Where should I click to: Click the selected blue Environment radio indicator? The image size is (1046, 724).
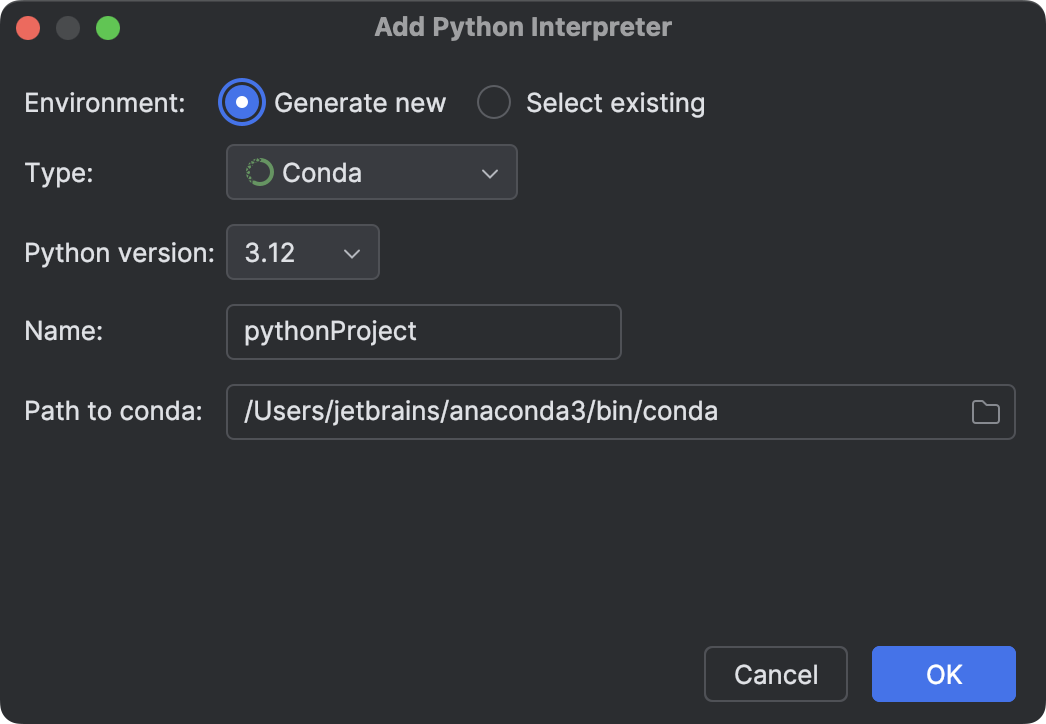[241, 102]
